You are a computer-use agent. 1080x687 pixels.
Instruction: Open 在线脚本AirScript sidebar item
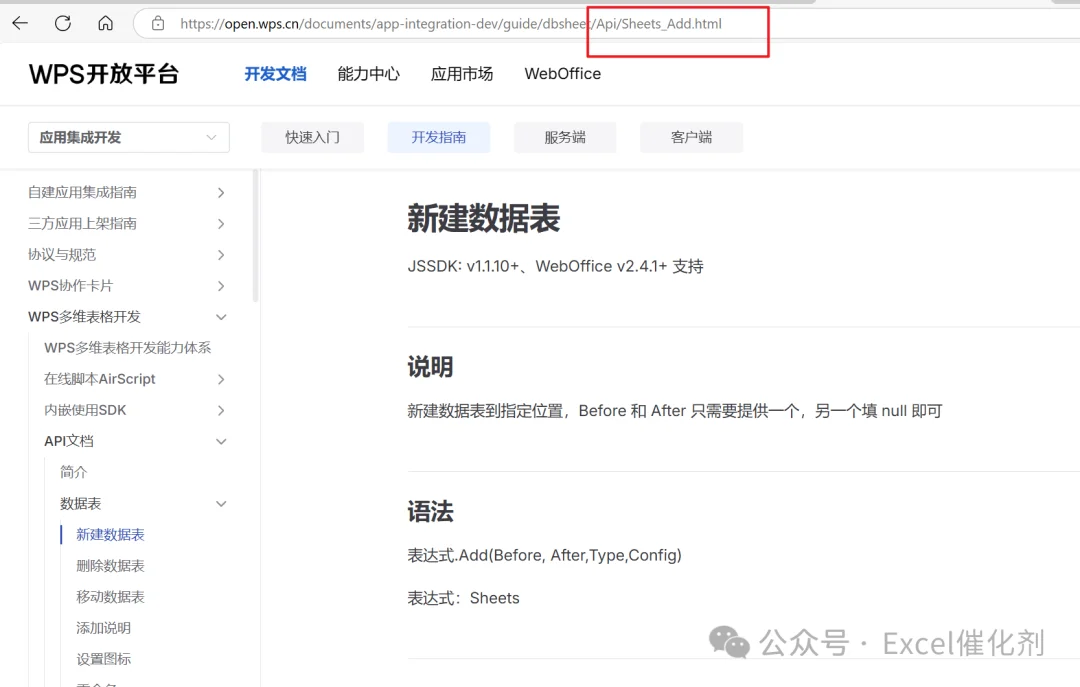pyautogui.click(x=100, y=379)
